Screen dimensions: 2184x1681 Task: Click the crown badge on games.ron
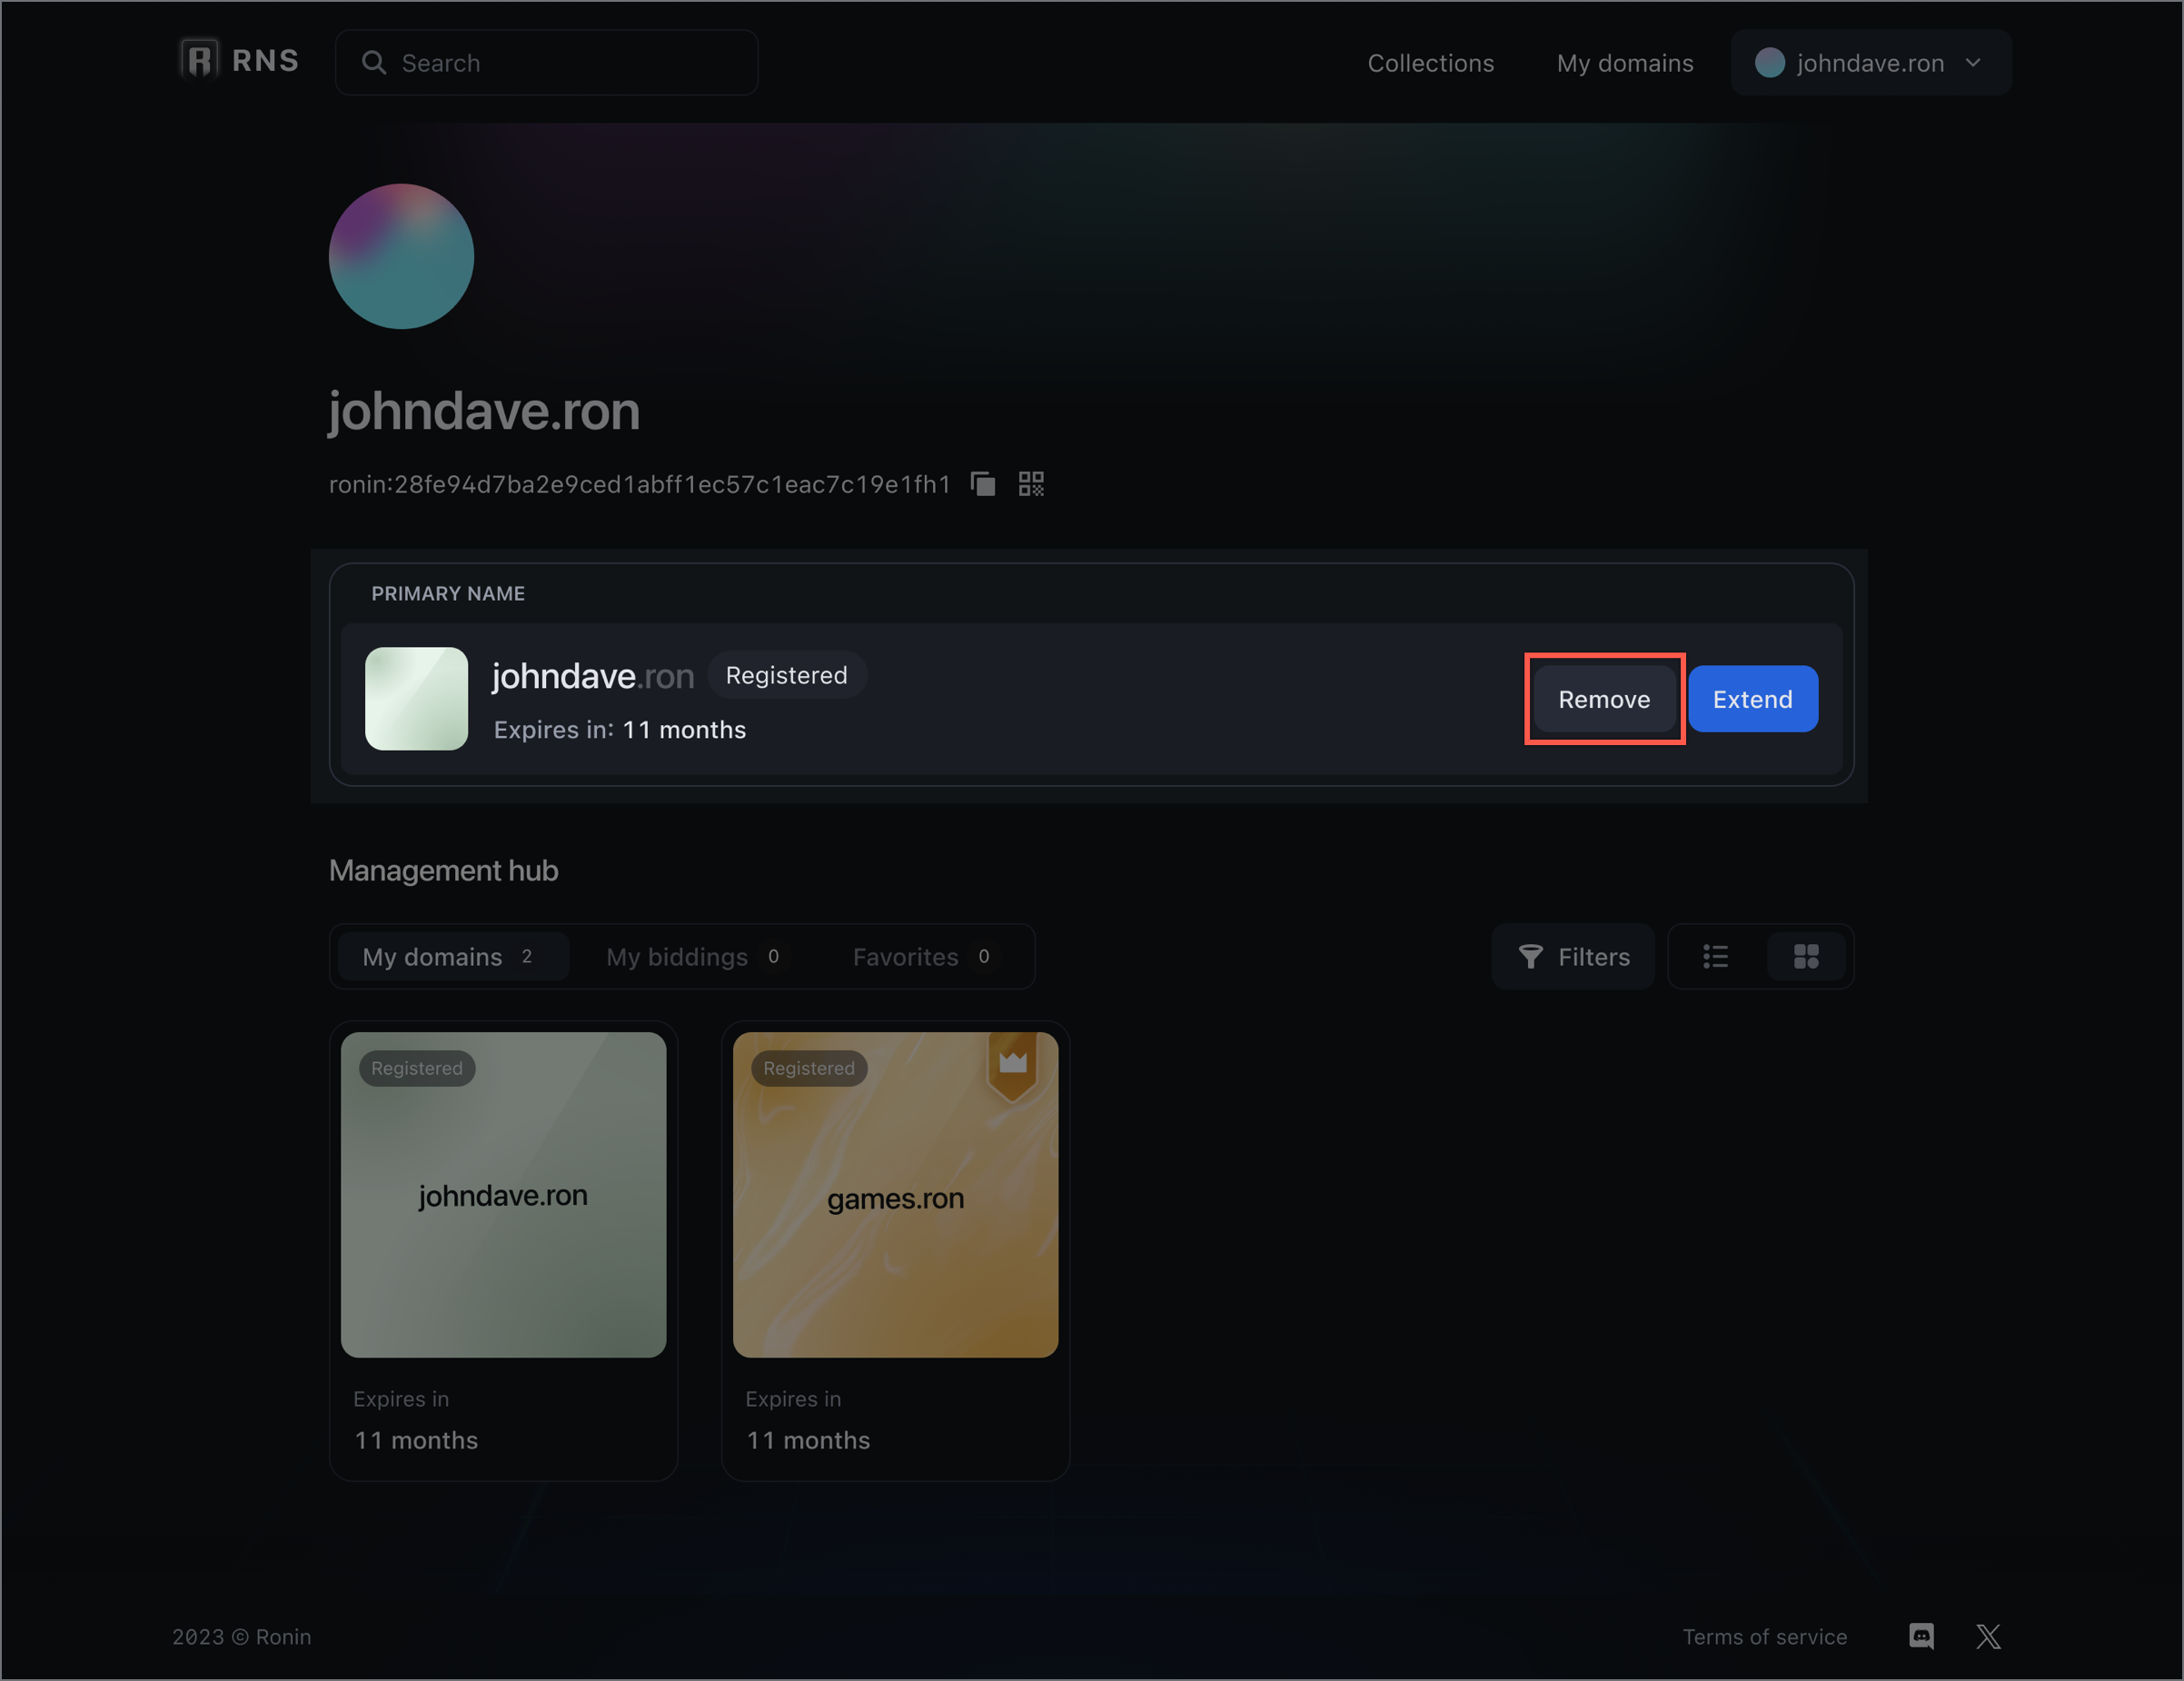[x=1013, y=1064]
